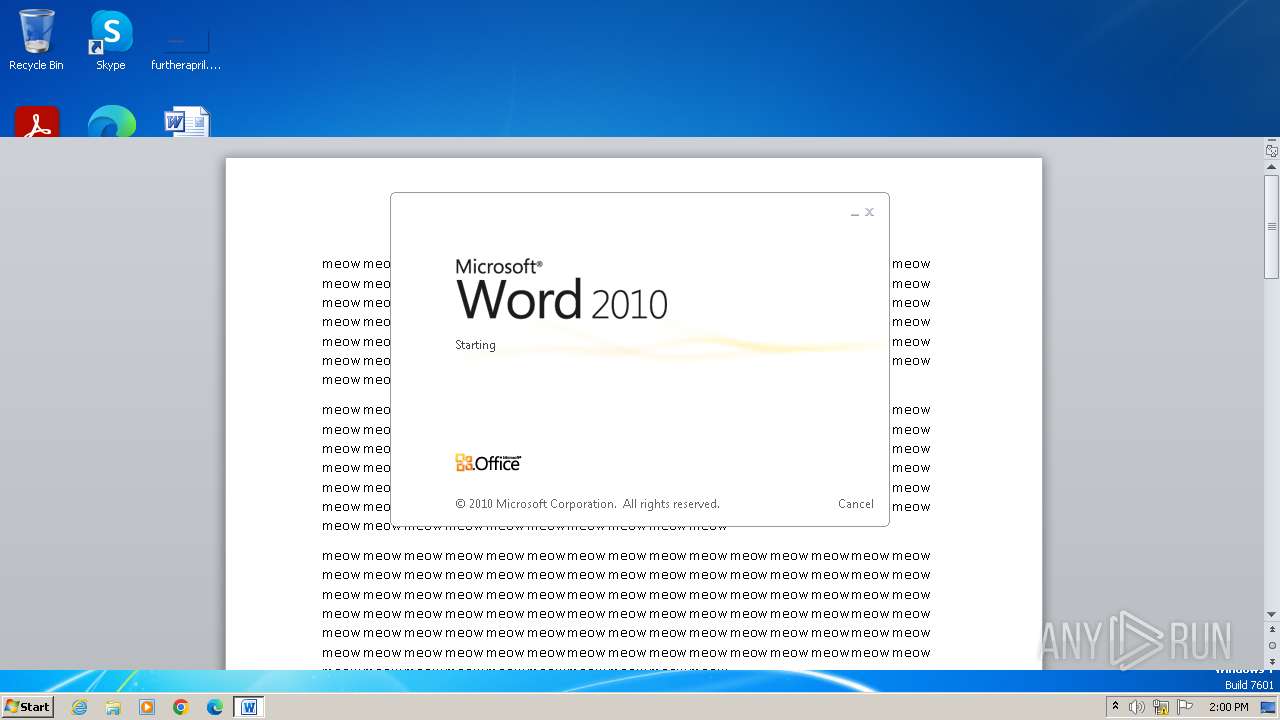
Task: Minimize the Word splash screen
Action: pyautogui.click(x=855, y=213)
